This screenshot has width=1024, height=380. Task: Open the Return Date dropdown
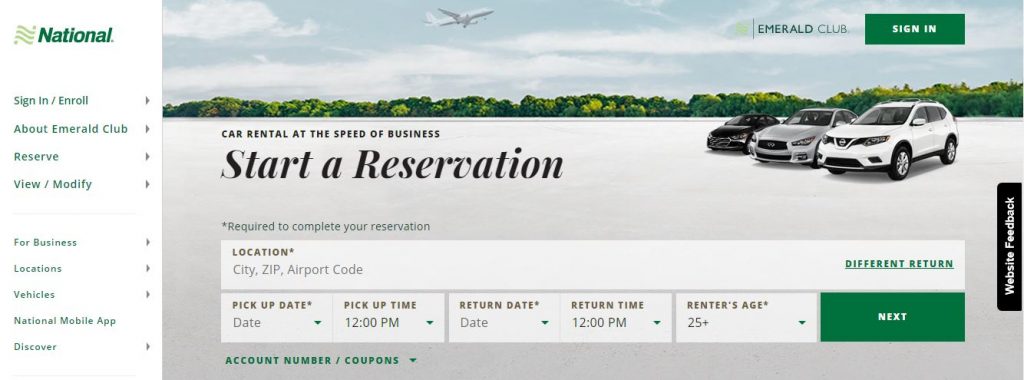click(x=504, y=317)
